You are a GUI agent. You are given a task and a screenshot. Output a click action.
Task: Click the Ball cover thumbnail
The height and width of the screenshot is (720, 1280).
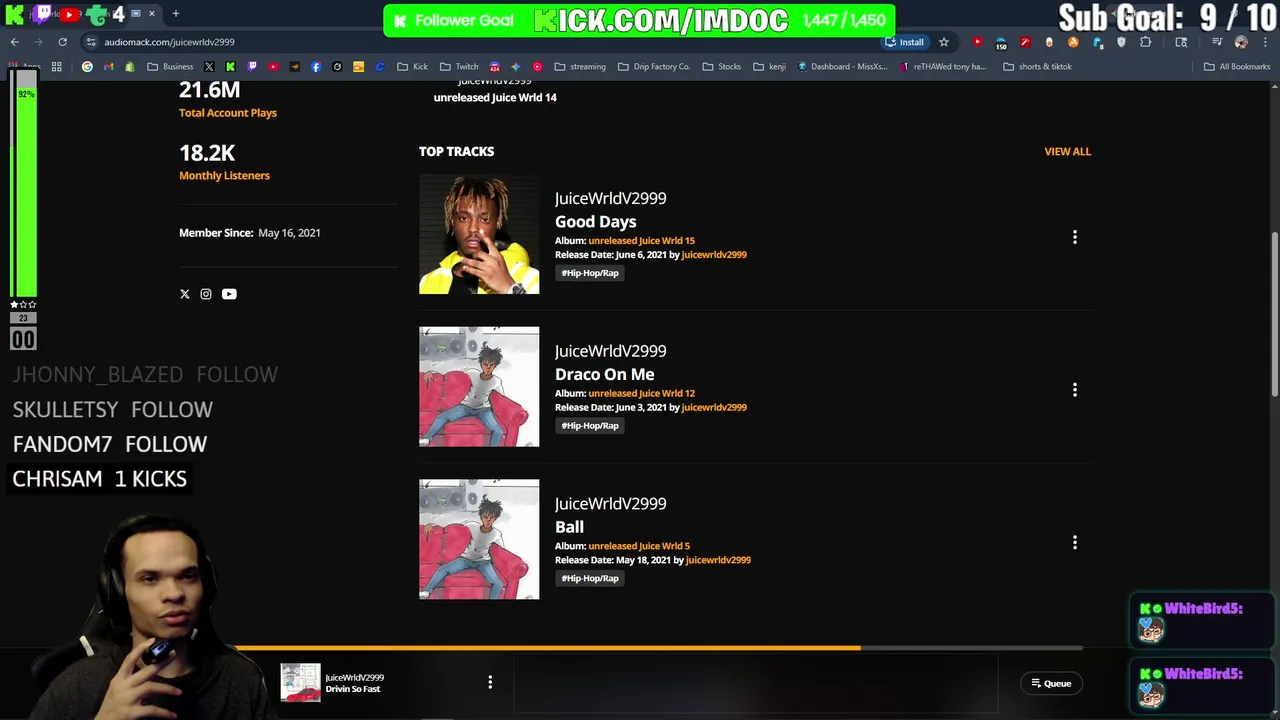click(x=479, y=539)
